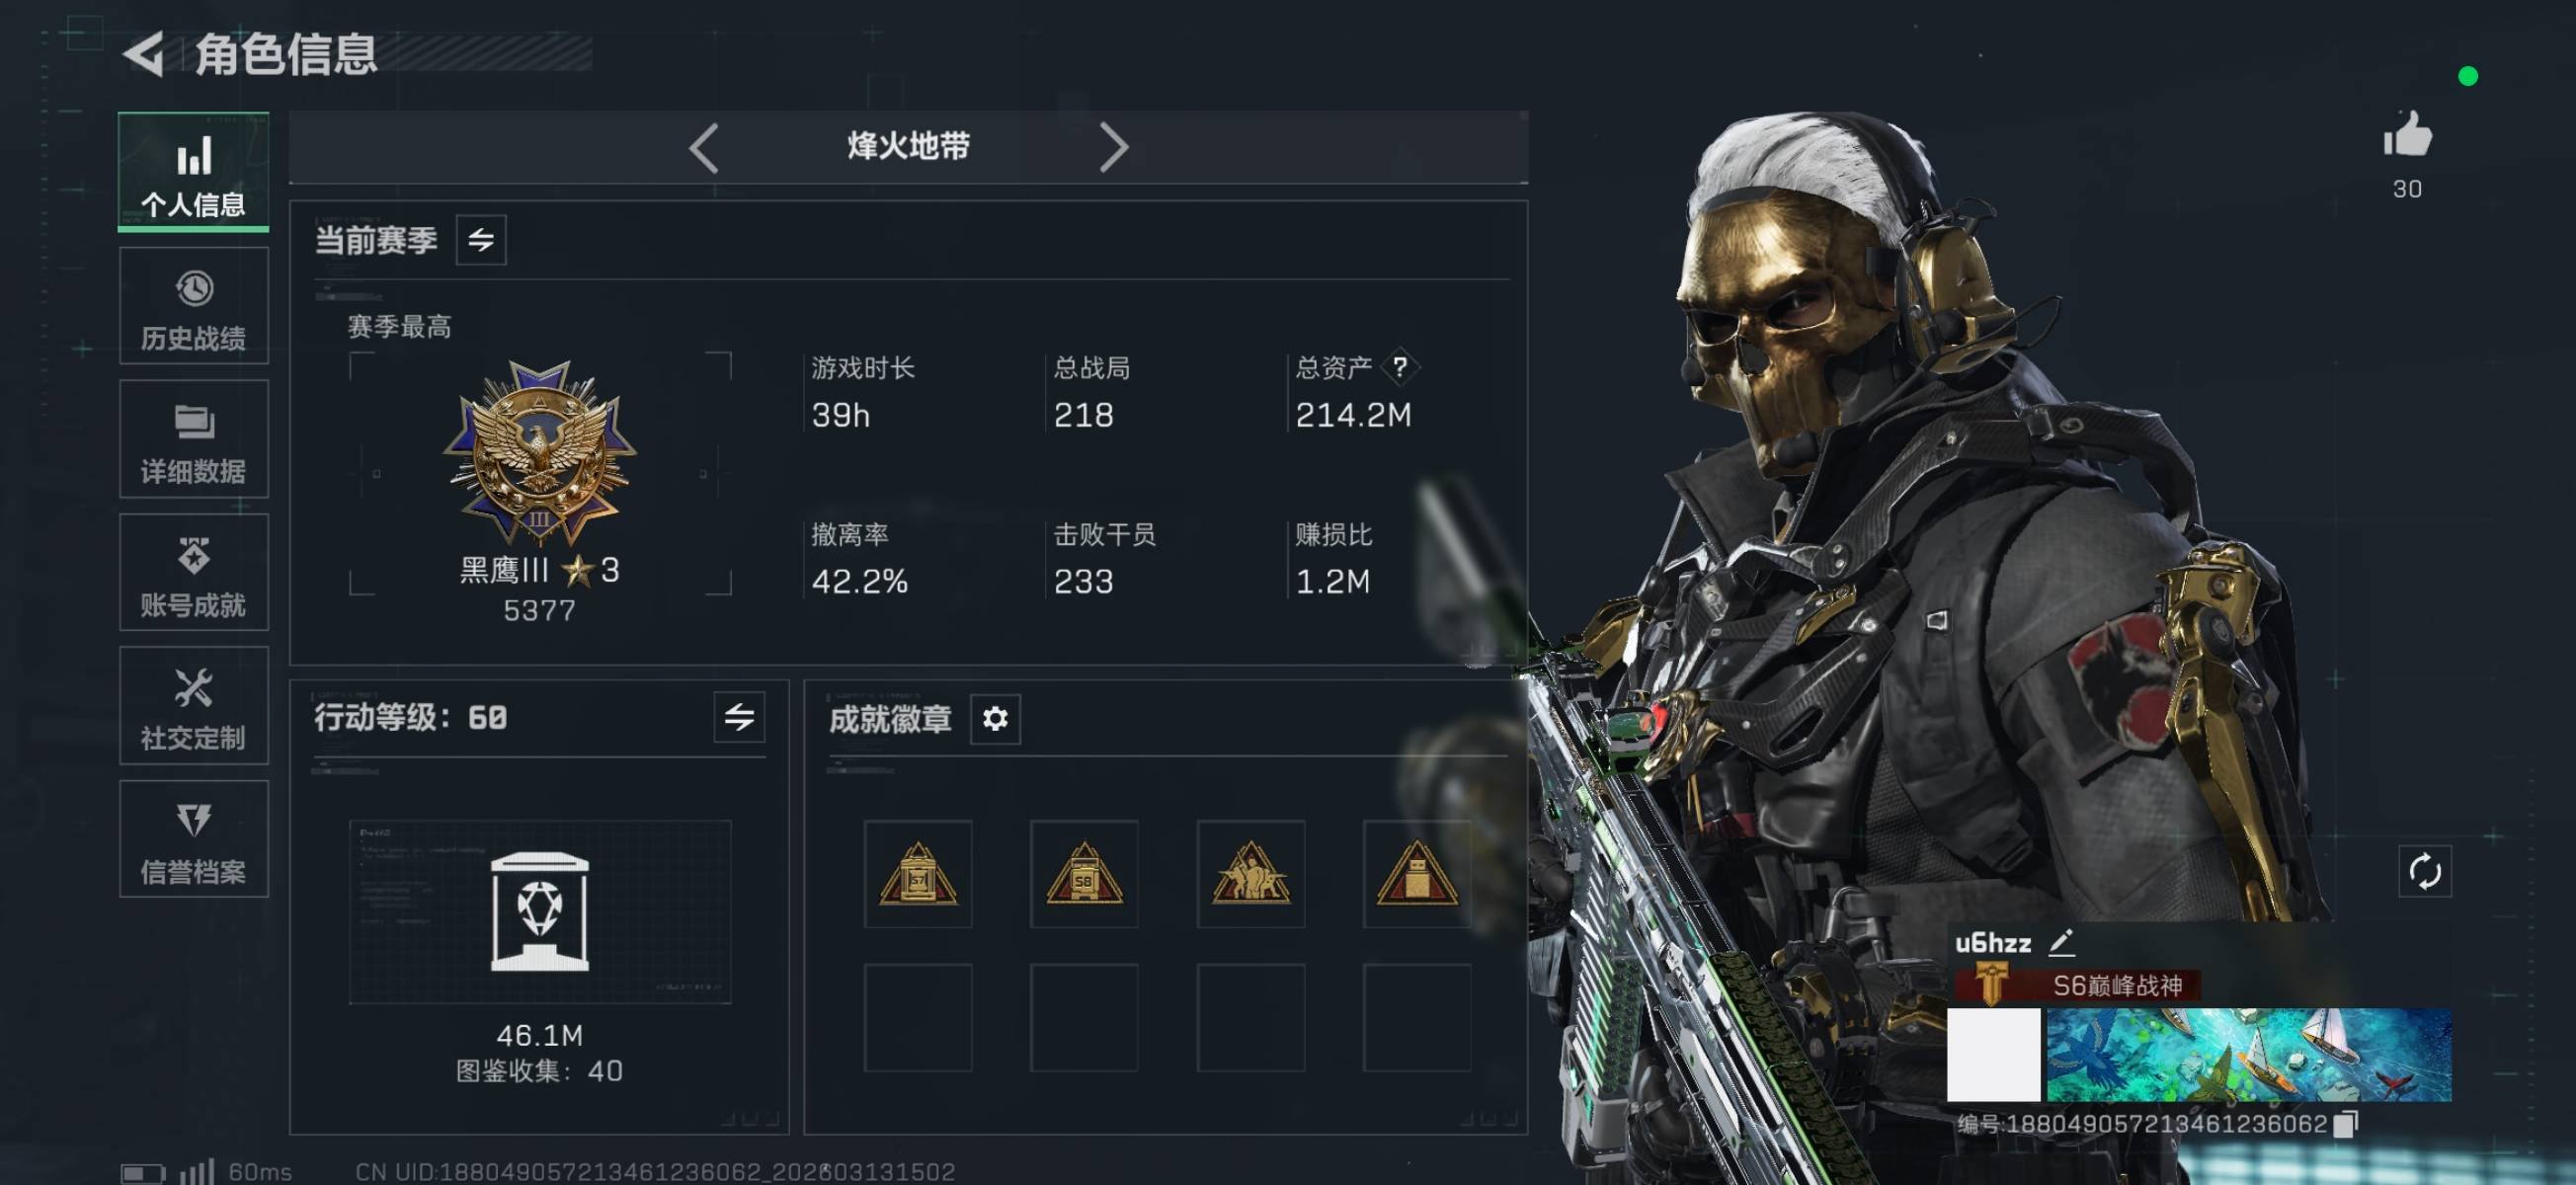Select the 烽火地带 mode selector title
2576x1185 pixels.
908,147
